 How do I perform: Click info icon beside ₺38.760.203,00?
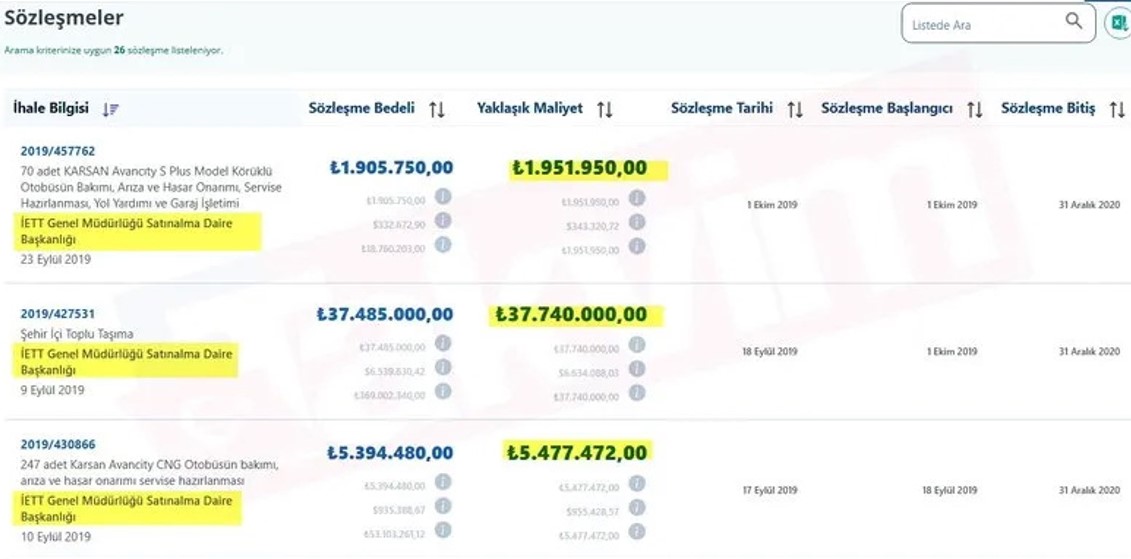click(x=443, y=245)
